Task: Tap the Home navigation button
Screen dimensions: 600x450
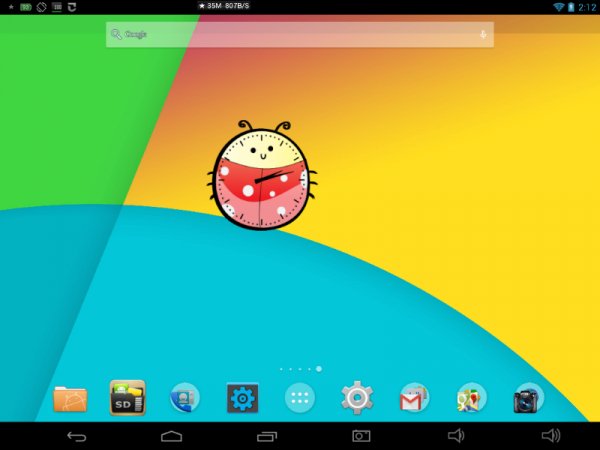Action: (x=171, y=436)
